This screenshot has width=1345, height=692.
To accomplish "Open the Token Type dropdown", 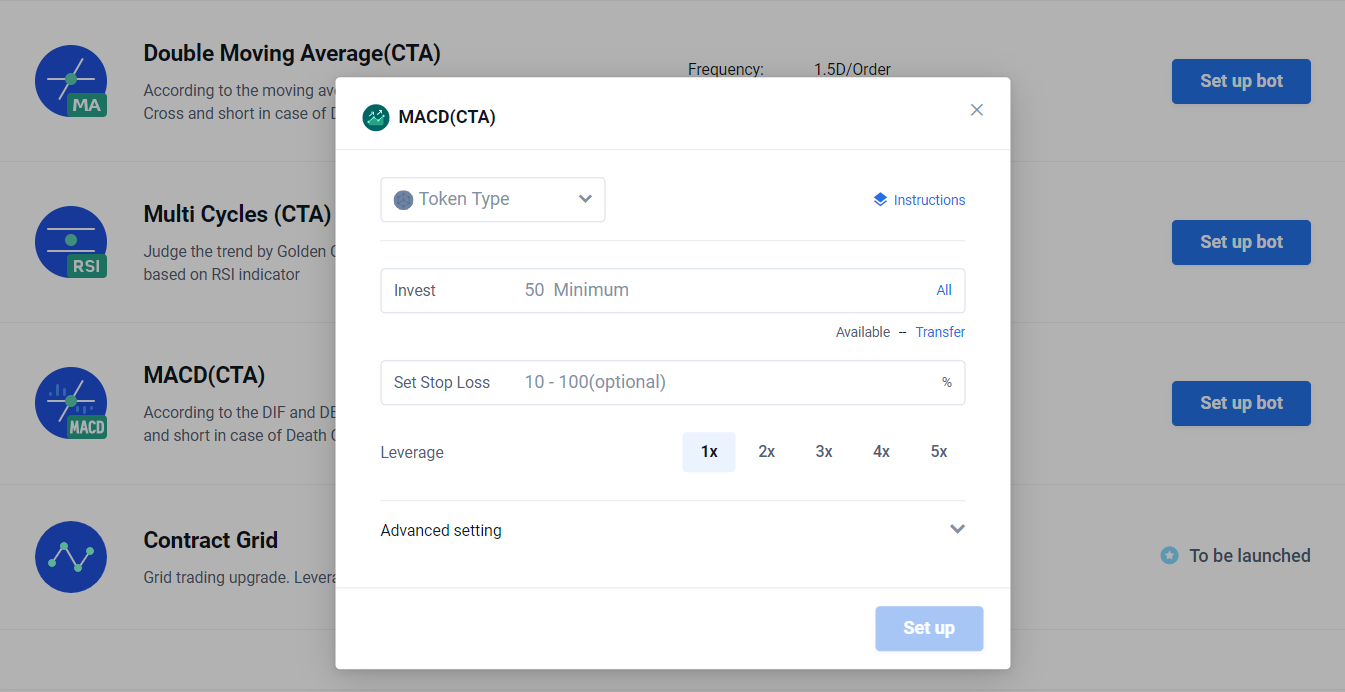I will click(493, 199).
